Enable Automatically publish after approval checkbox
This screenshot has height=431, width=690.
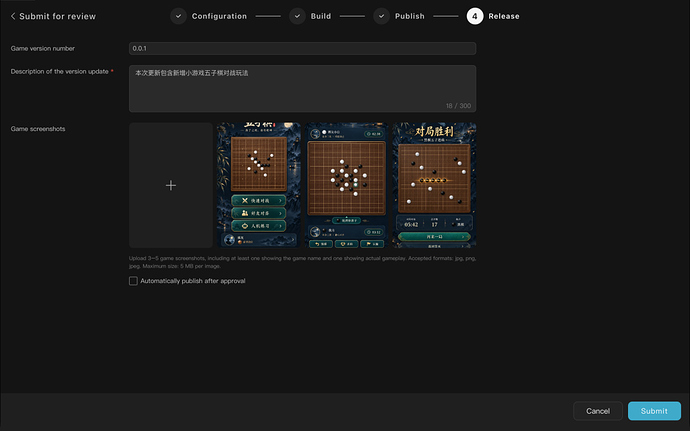pyautogui.click(x=133, y=281)
